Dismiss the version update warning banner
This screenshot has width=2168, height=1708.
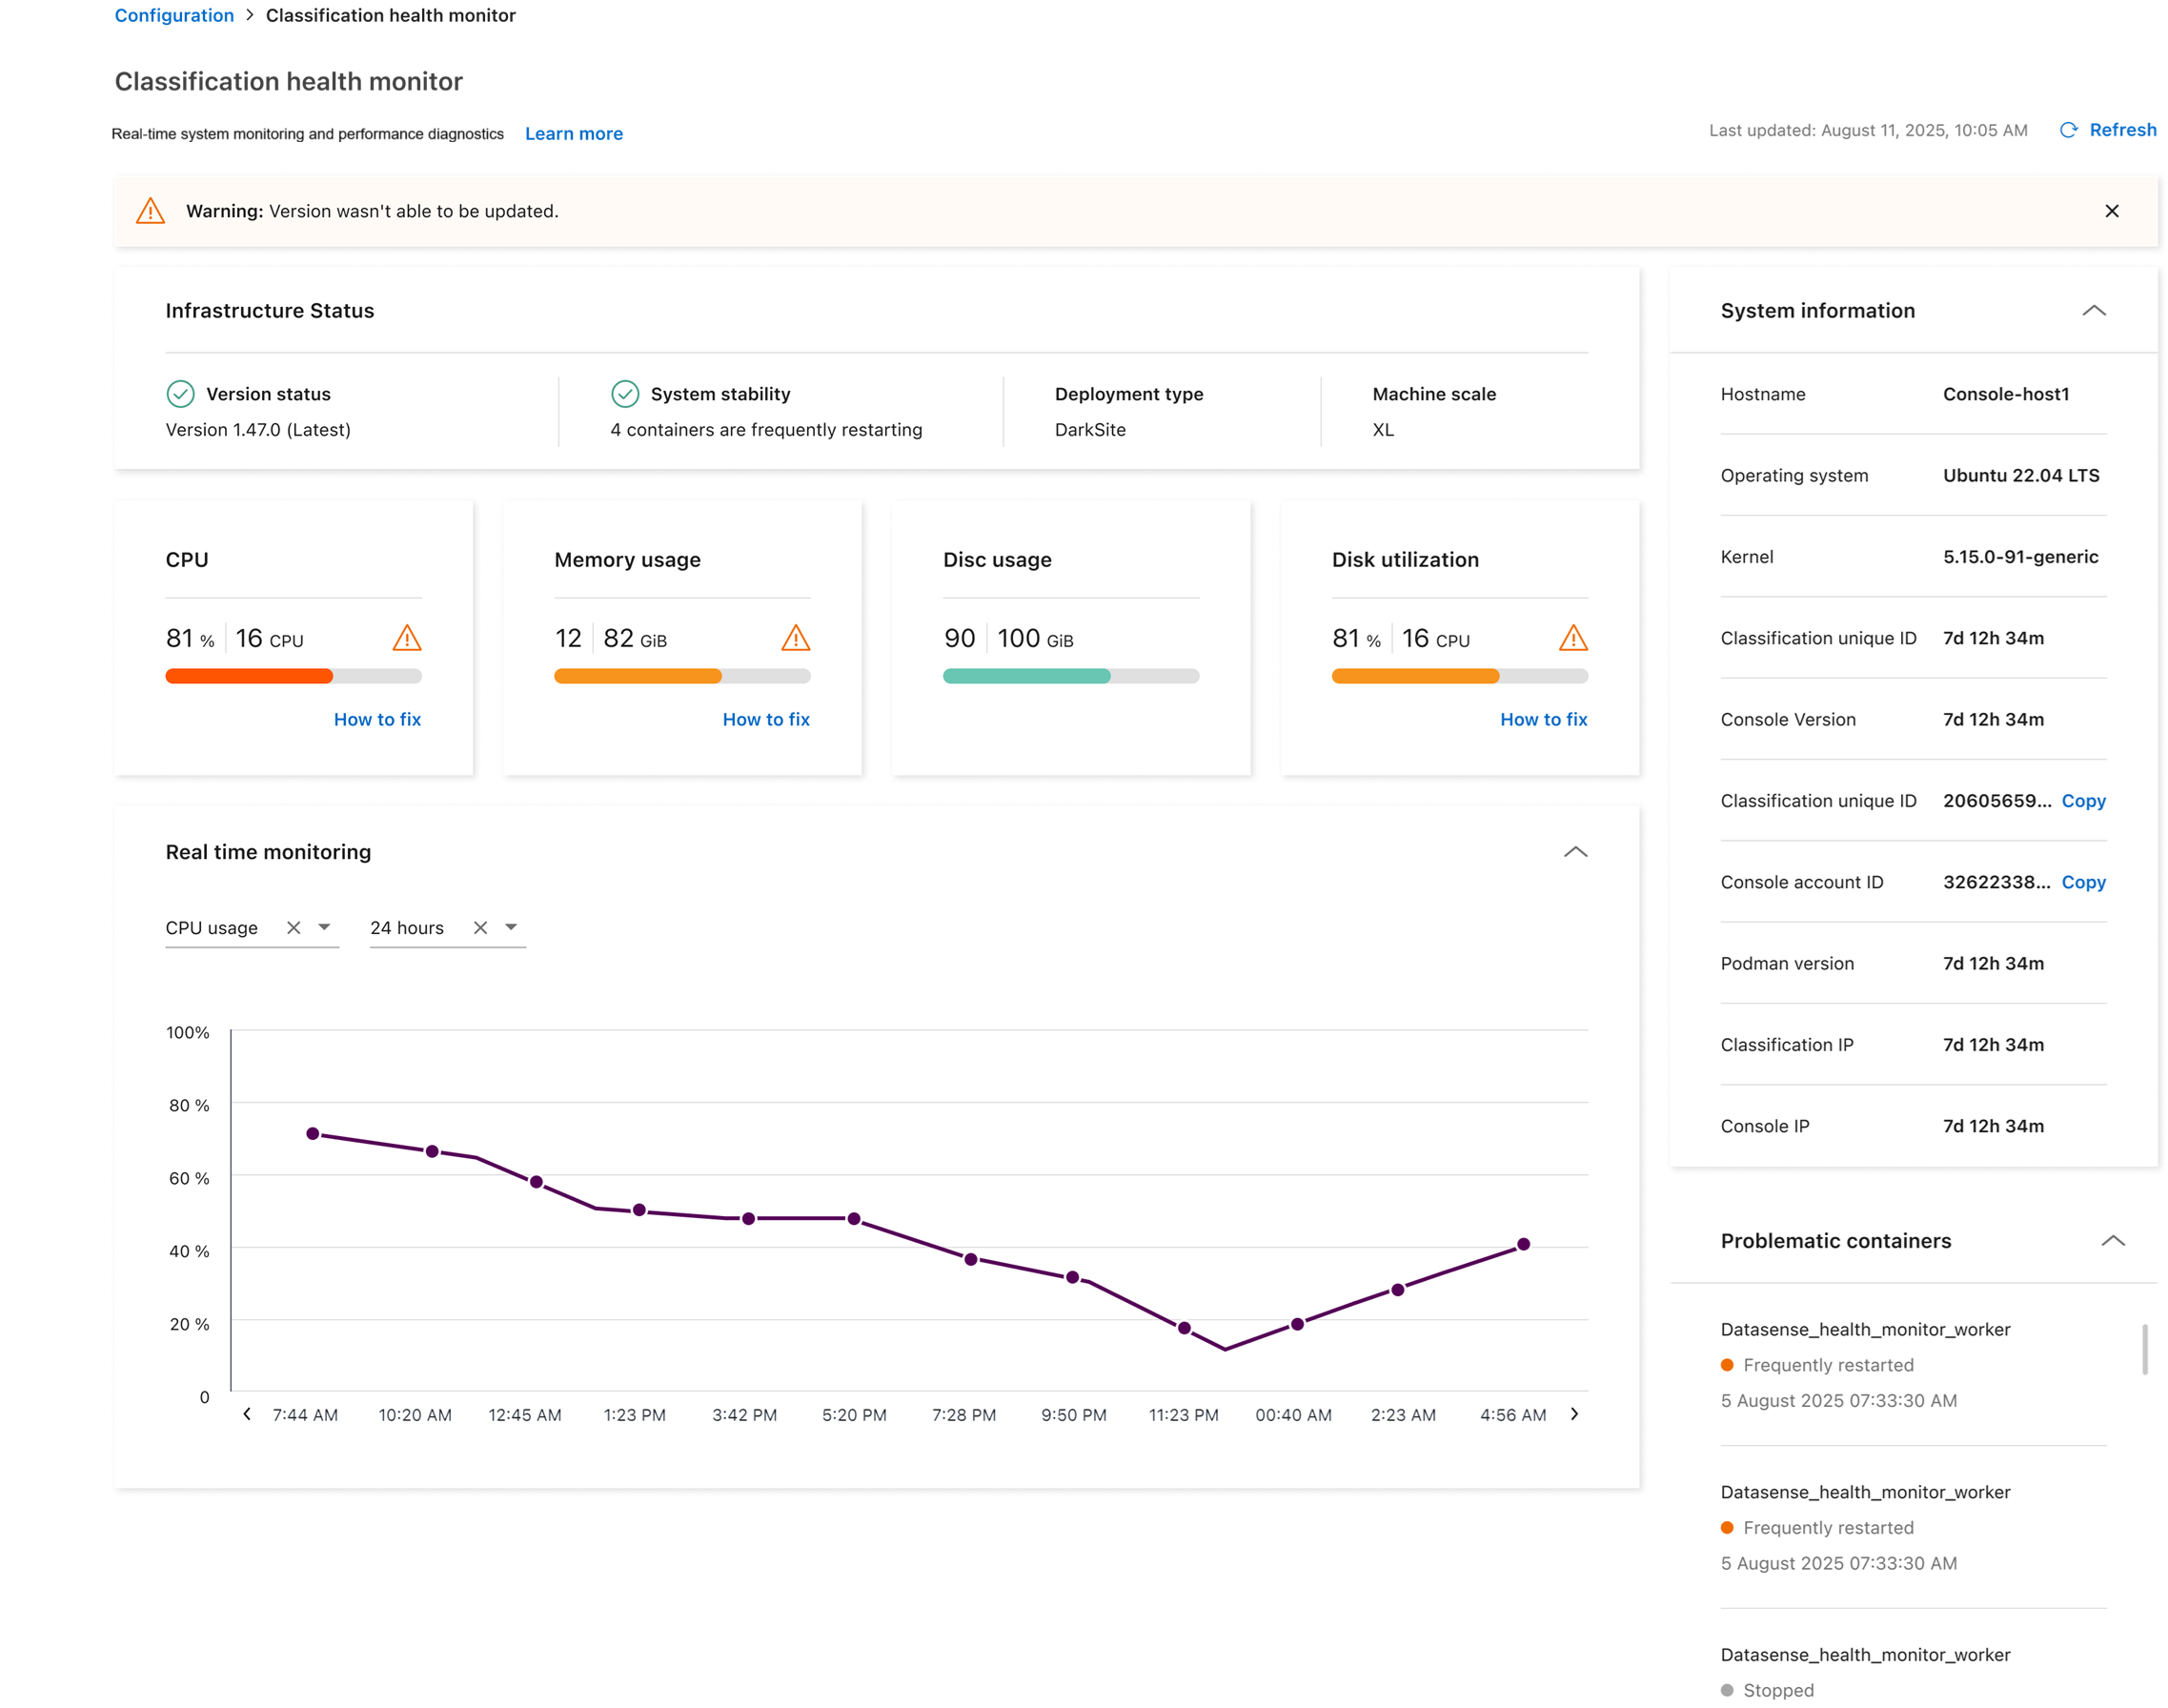2113,210
